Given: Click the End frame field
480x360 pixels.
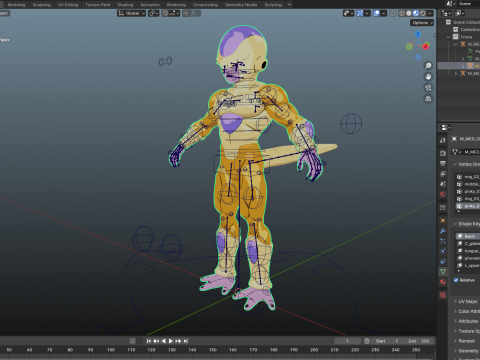Looking at the screenshot, I should (418, 341).
